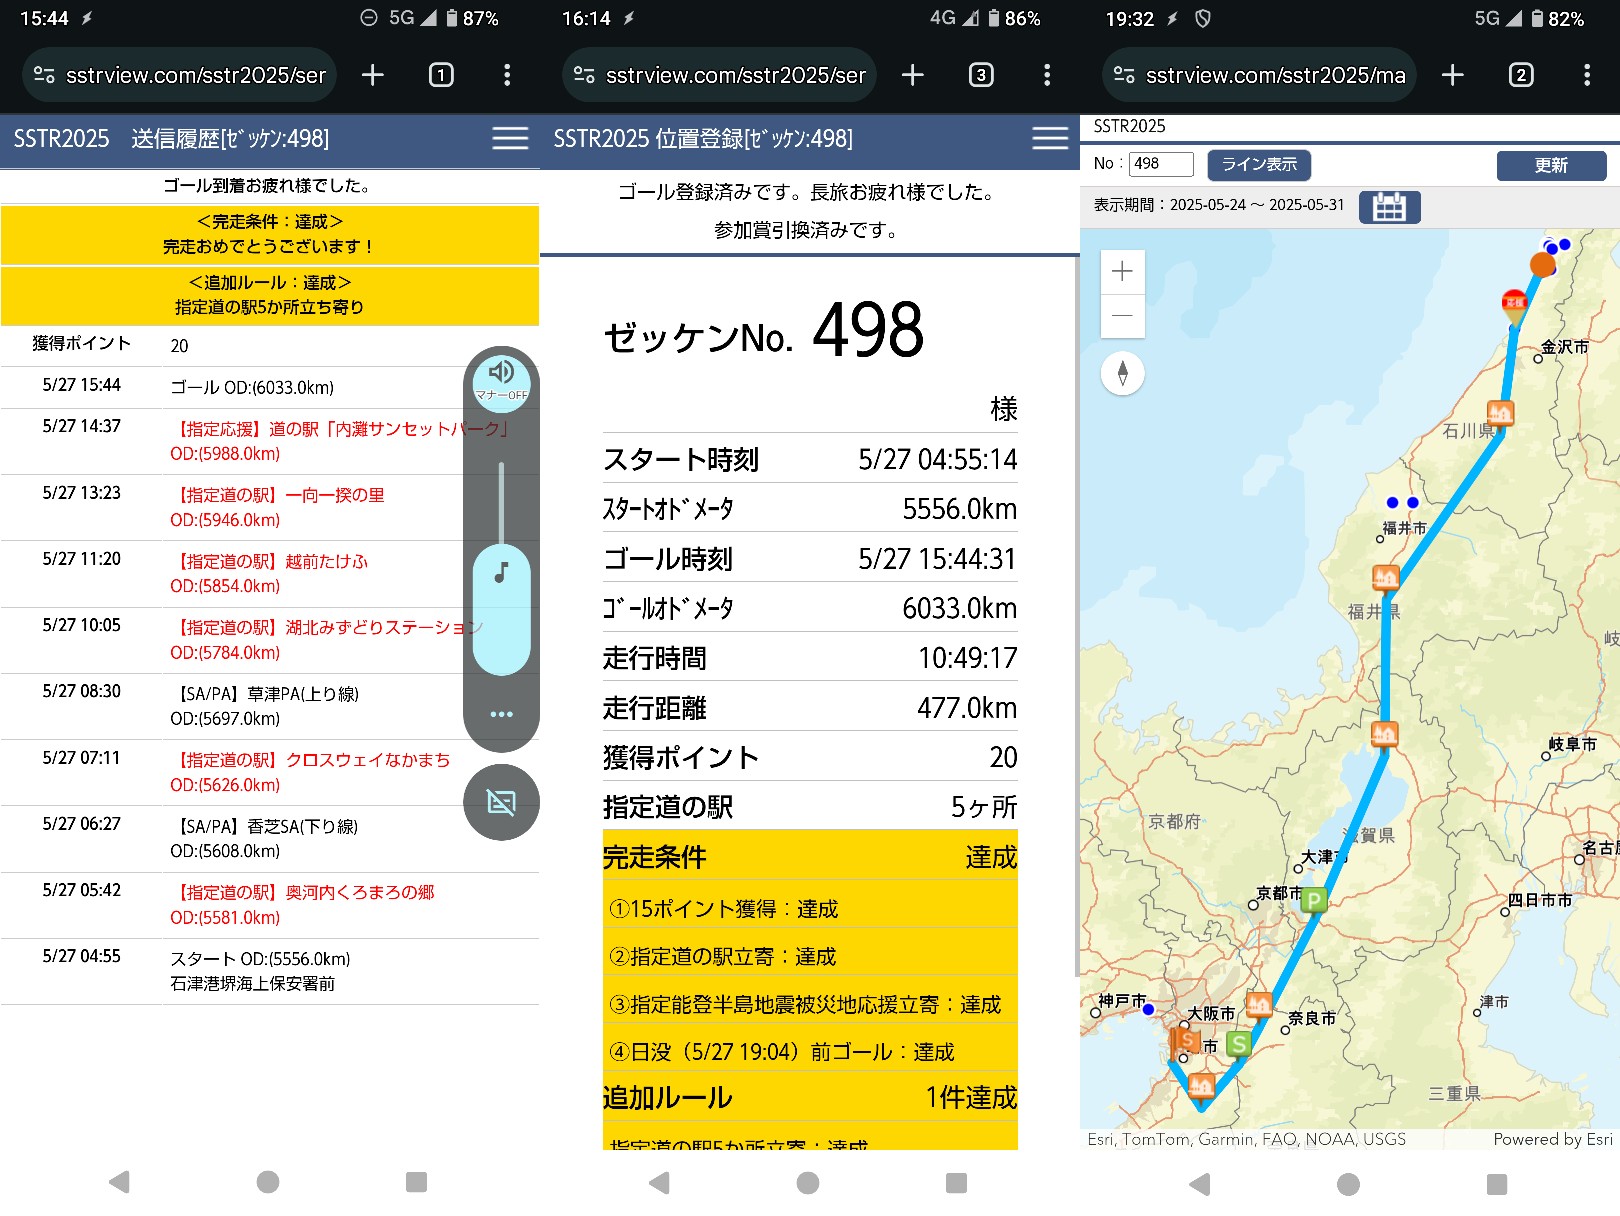Click 追加ルール 1件達成 row

click(x=810, y=1097)
